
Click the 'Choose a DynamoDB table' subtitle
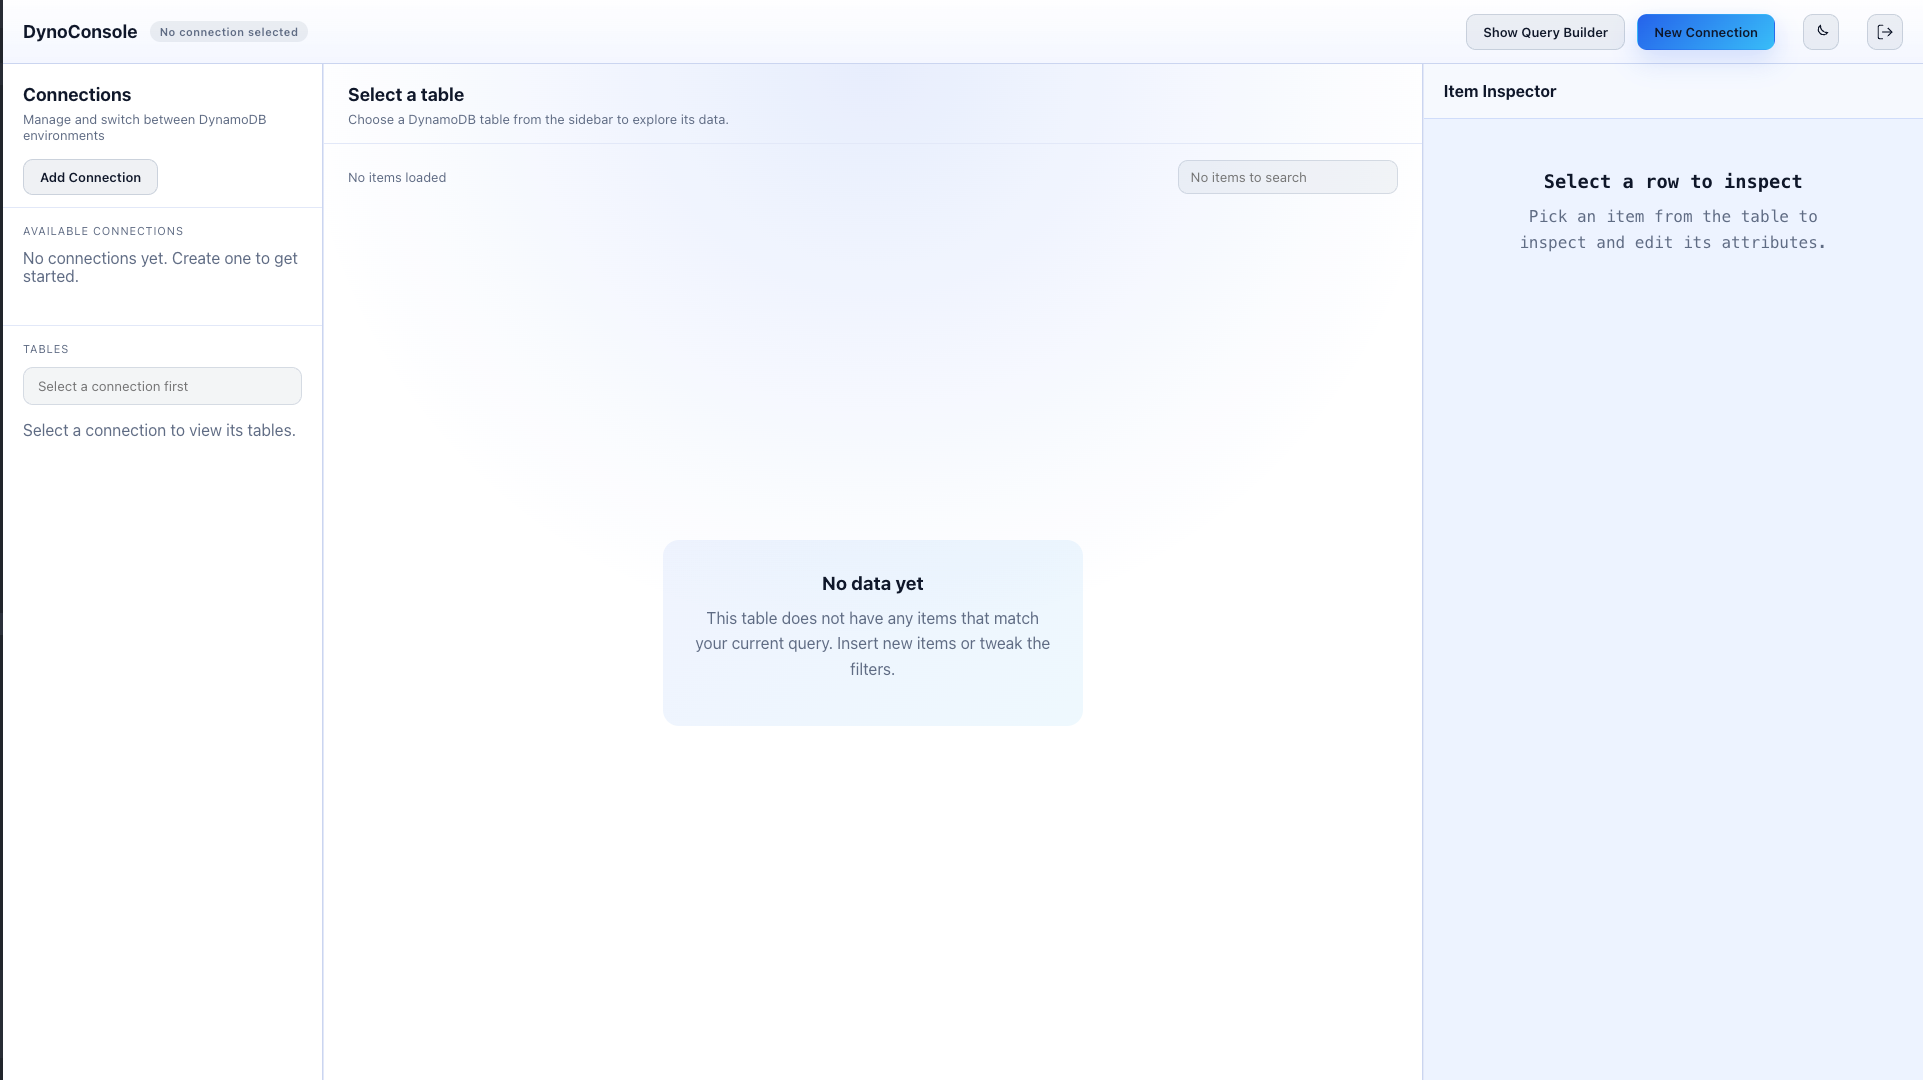point(538,120)
